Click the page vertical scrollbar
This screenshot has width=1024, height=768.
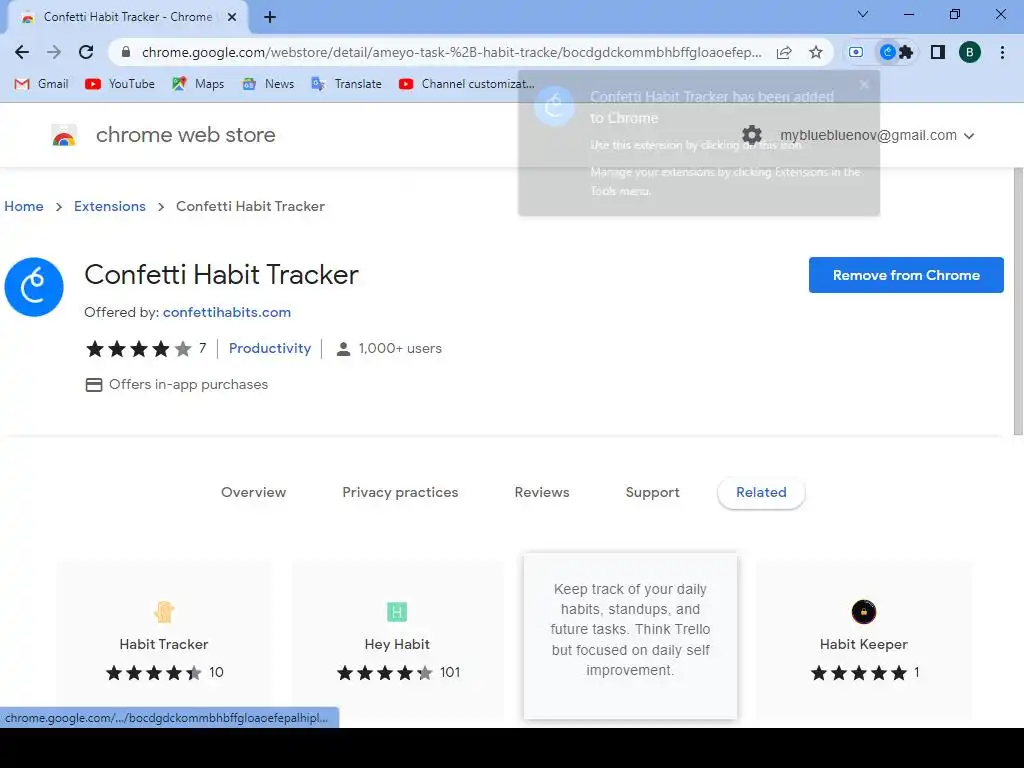tap(1017, 301)
